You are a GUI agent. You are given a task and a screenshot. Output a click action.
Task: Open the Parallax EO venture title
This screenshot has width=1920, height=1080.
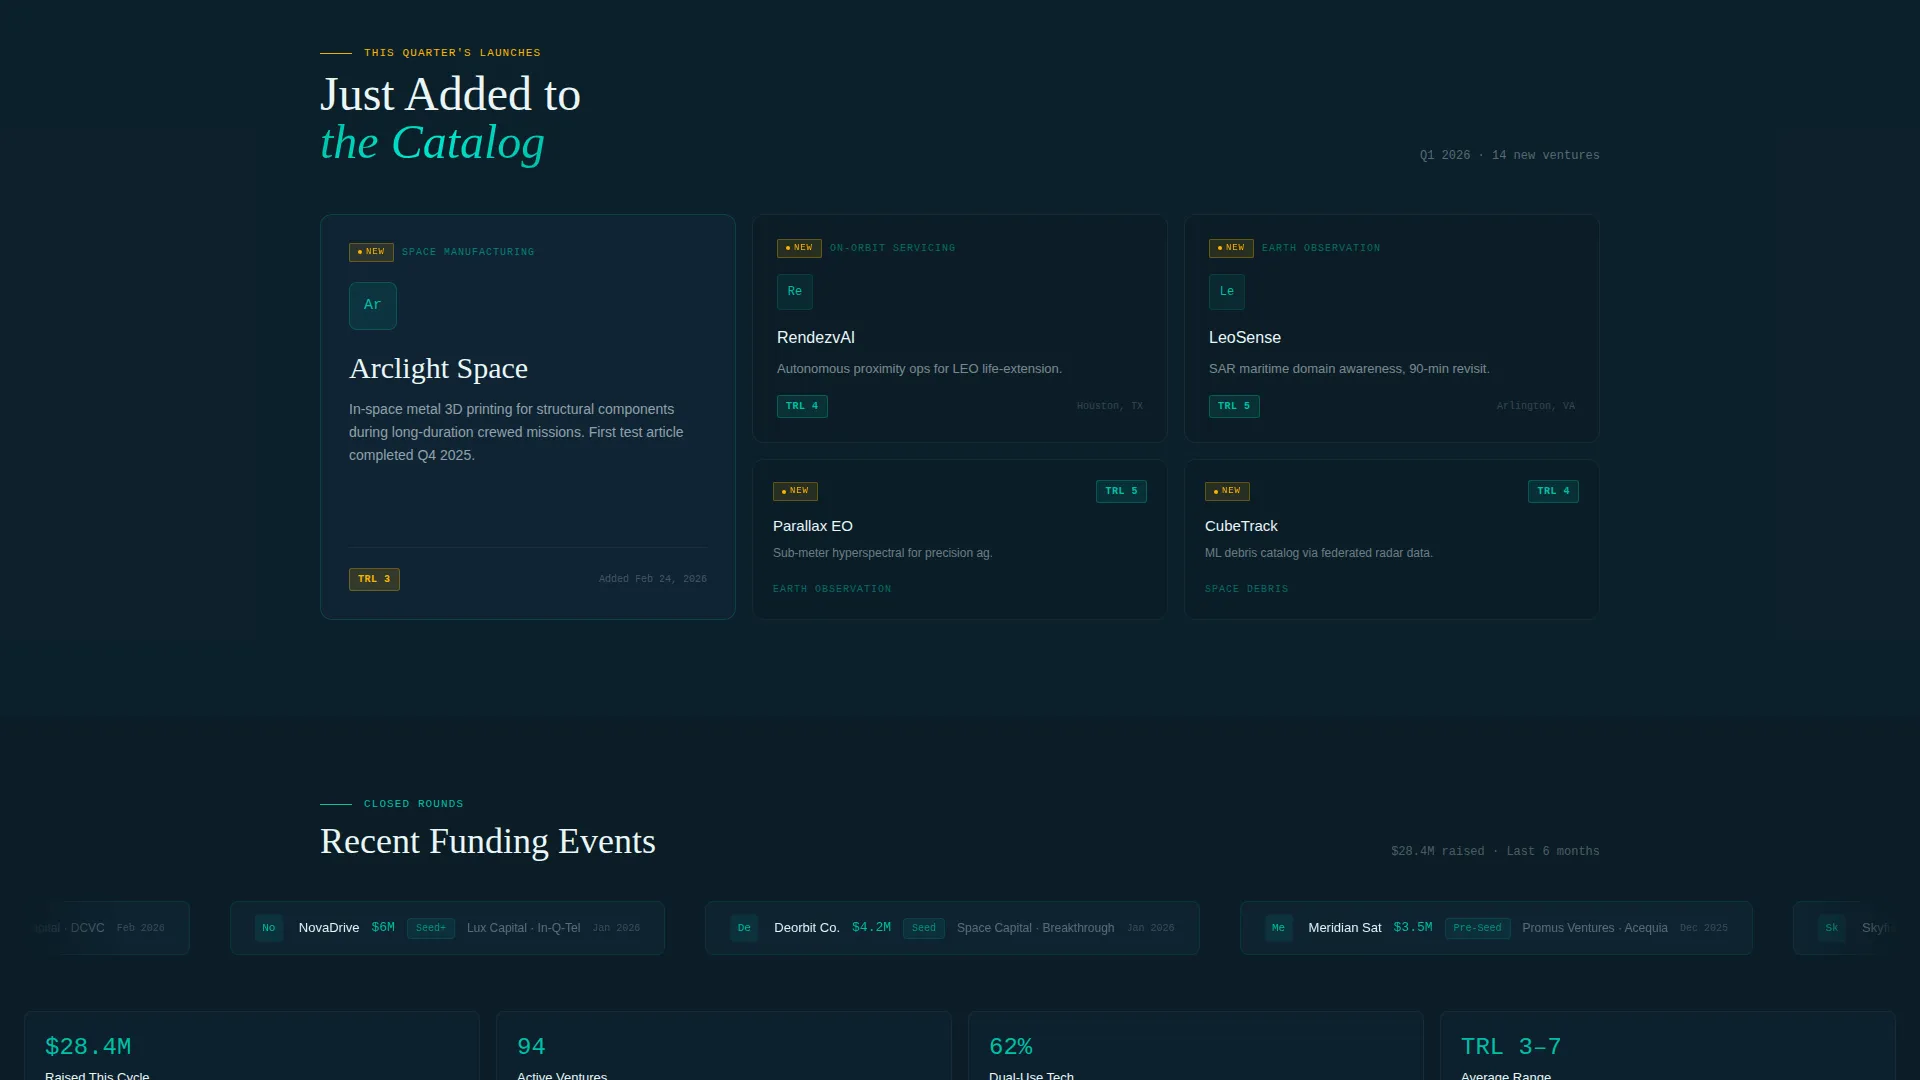tap(813, 526)
